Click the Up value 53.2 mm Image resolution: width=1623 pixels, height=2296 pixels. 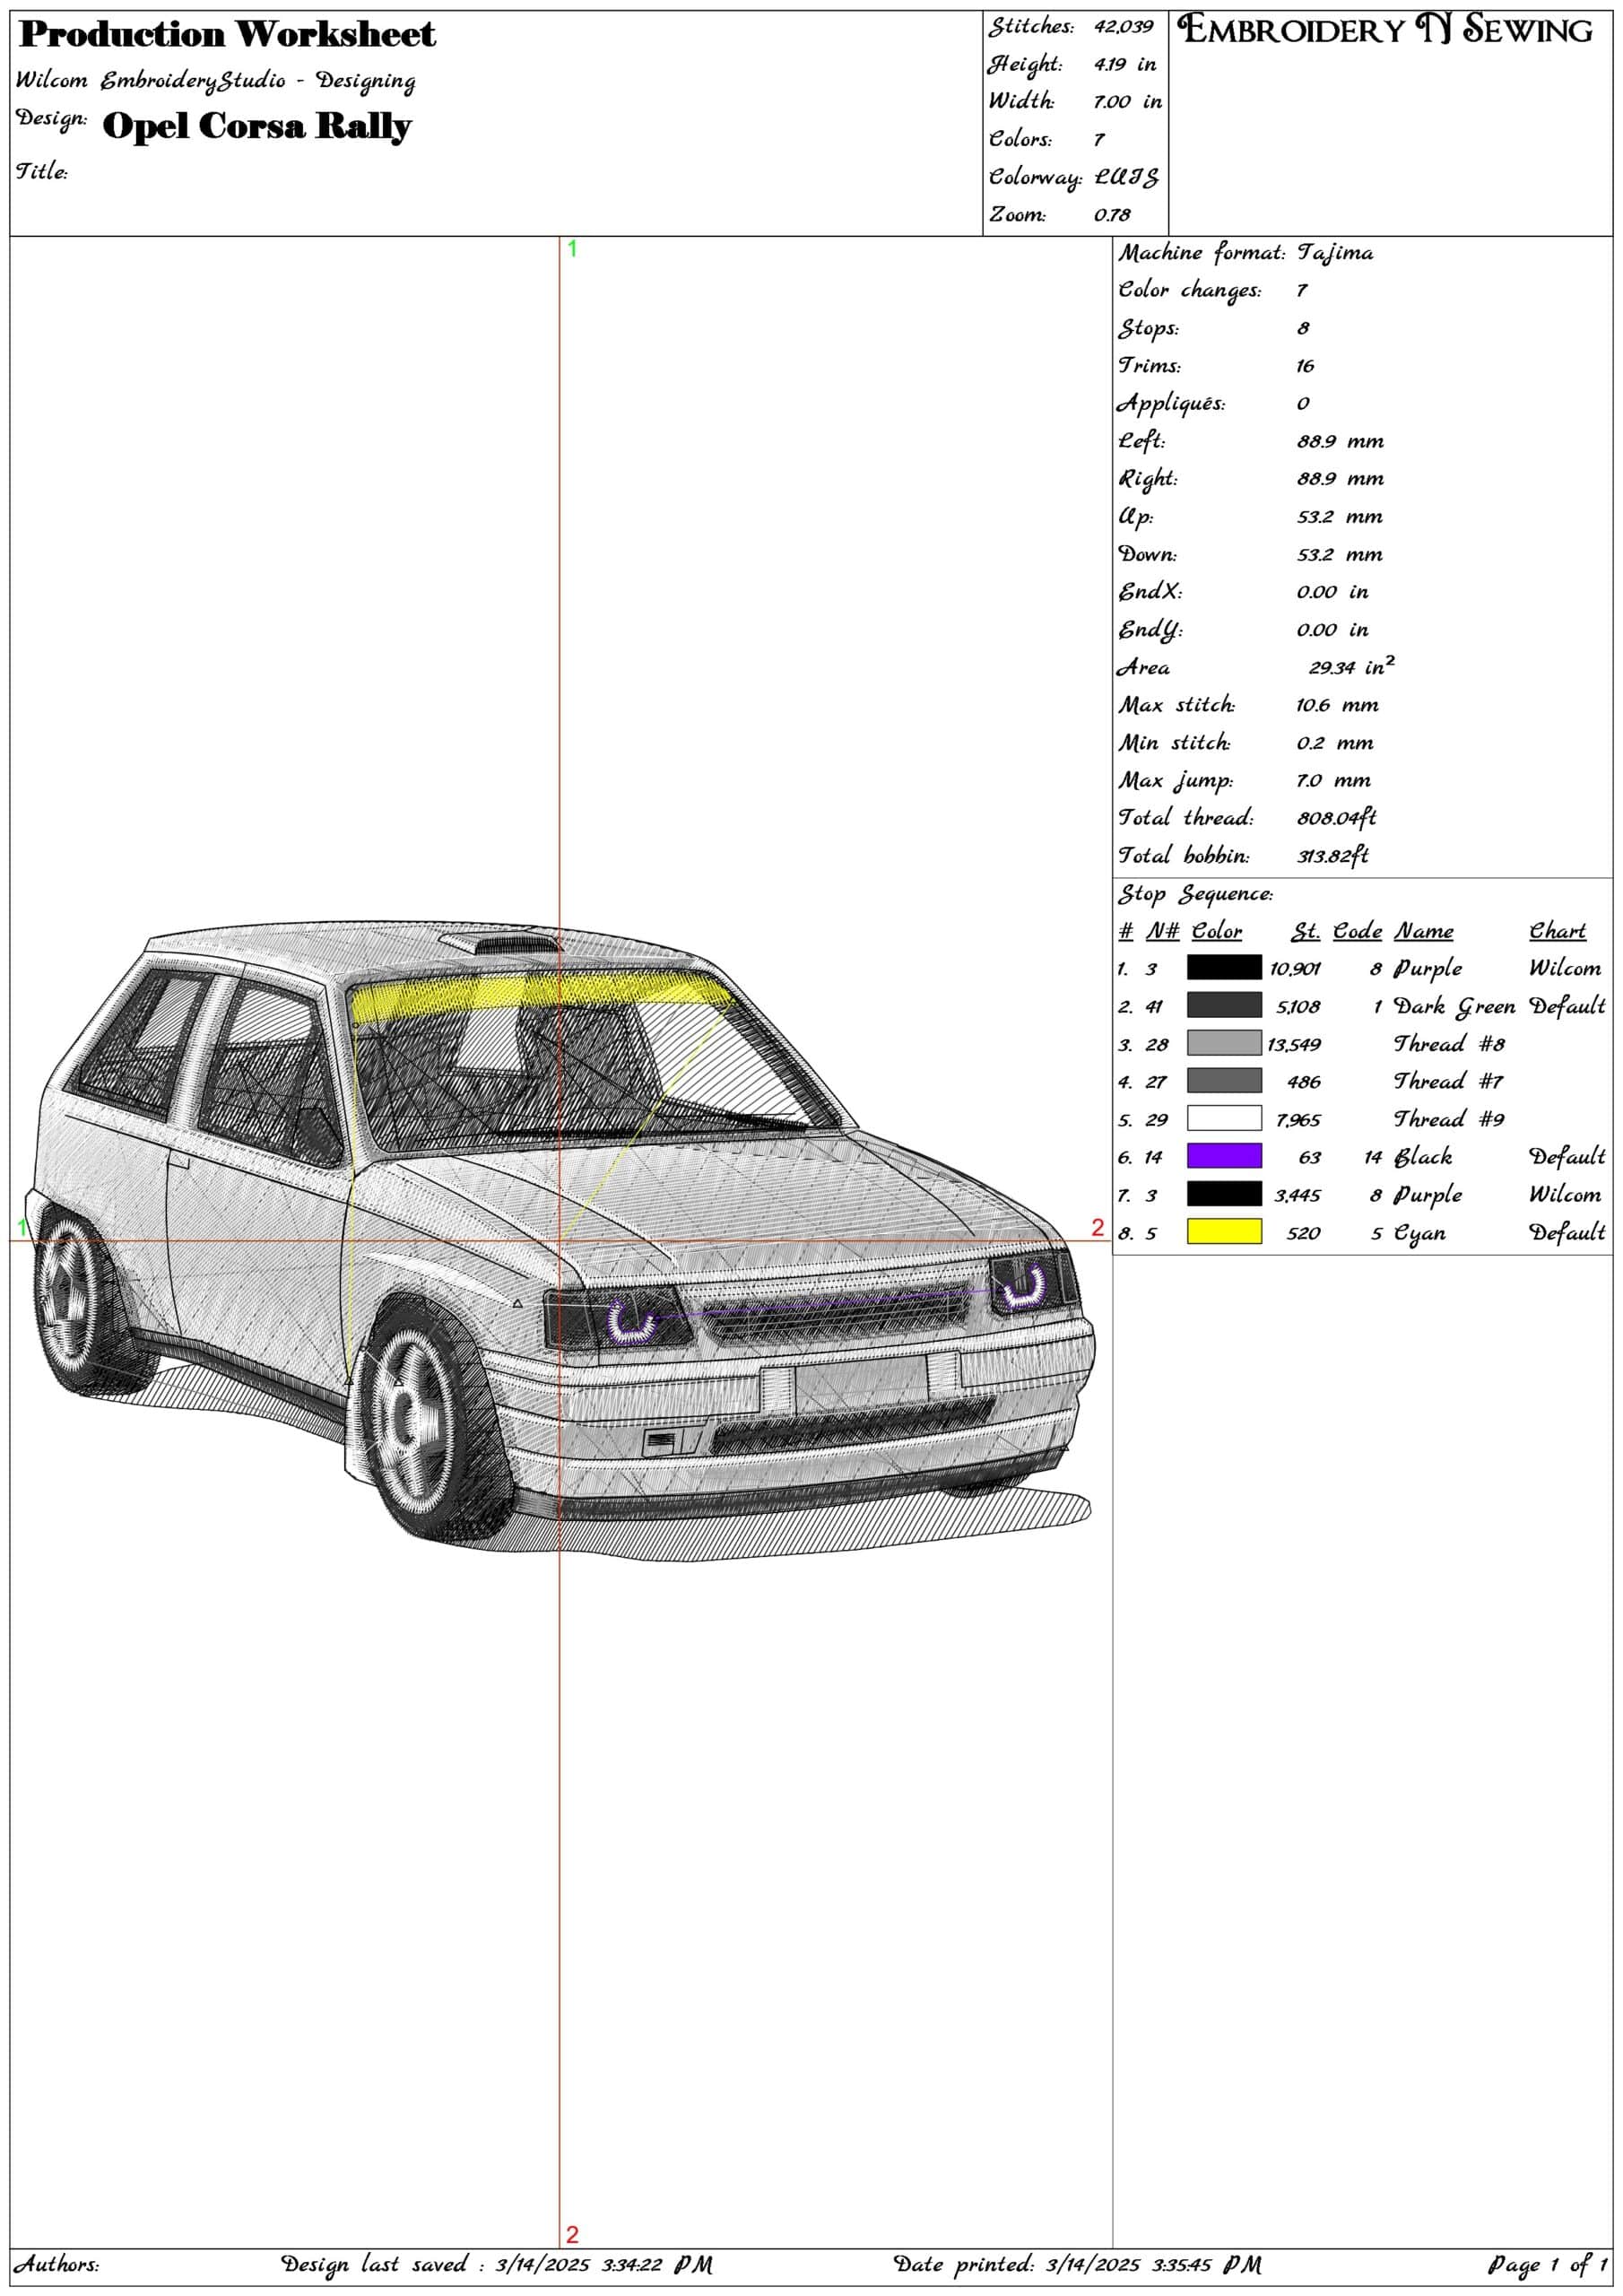click(1340, 517)
